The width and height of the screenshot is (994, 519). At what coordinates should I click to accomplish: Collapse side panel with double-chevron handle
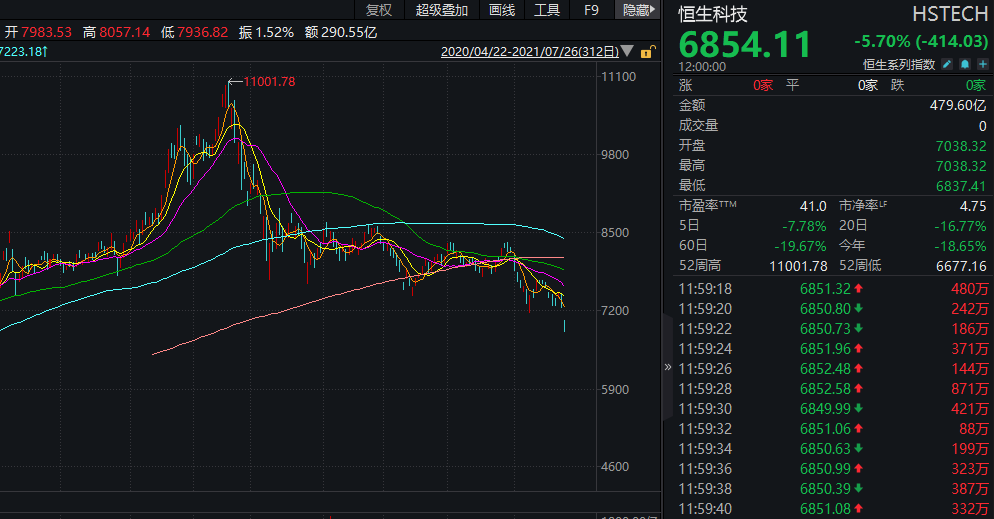(x=669, y=367)
